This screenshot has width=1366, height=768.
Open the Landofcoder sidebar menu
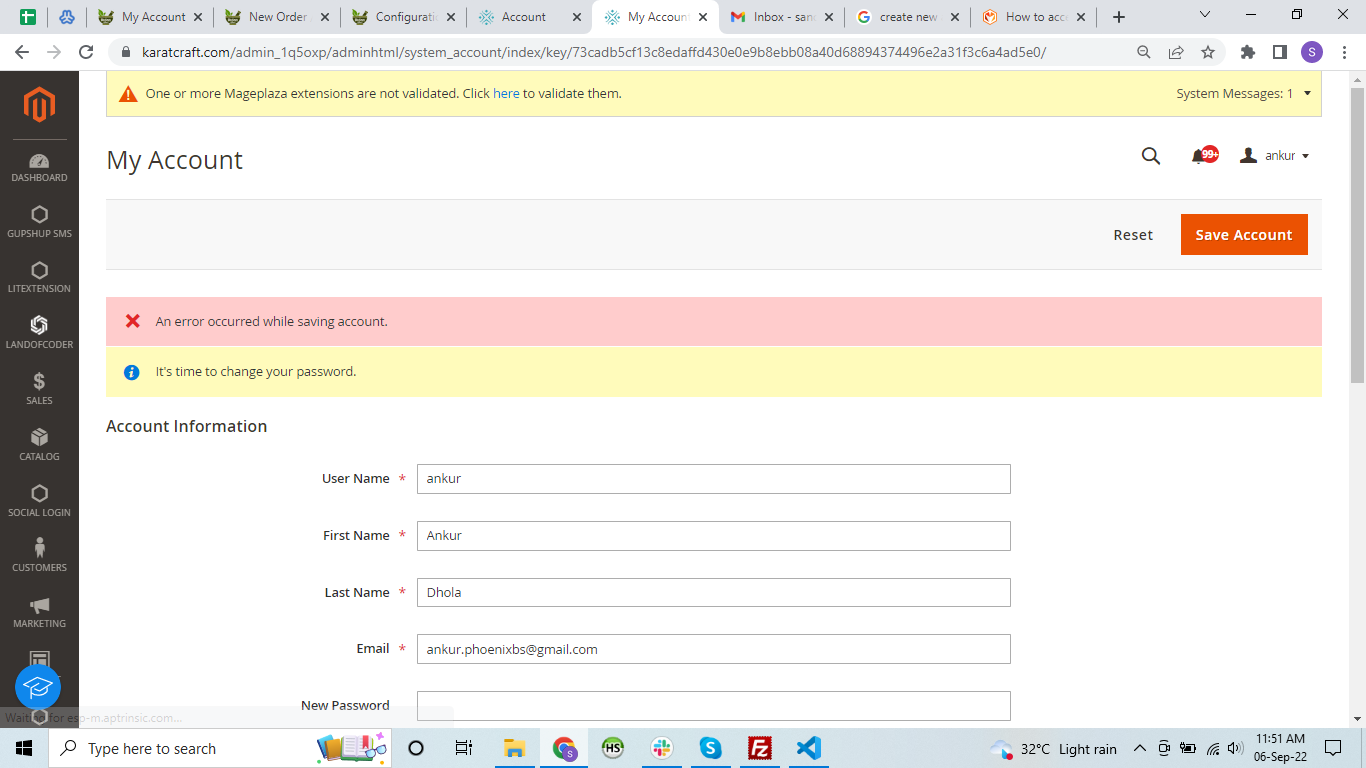(x=39, y=332)
